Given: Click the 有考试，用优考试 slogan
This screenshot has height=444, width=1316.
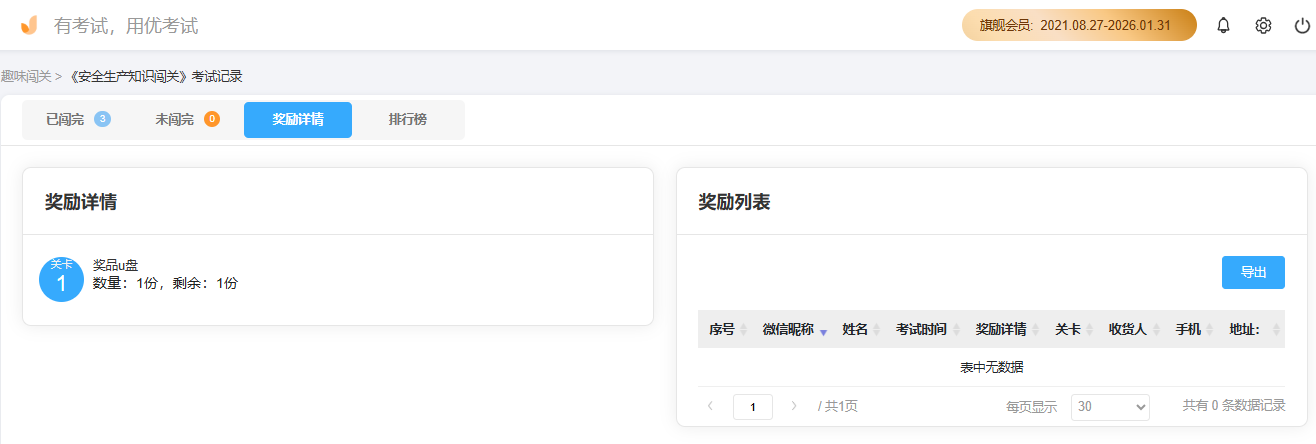Looking at the screenshot, I should click(x=126, y=26).
